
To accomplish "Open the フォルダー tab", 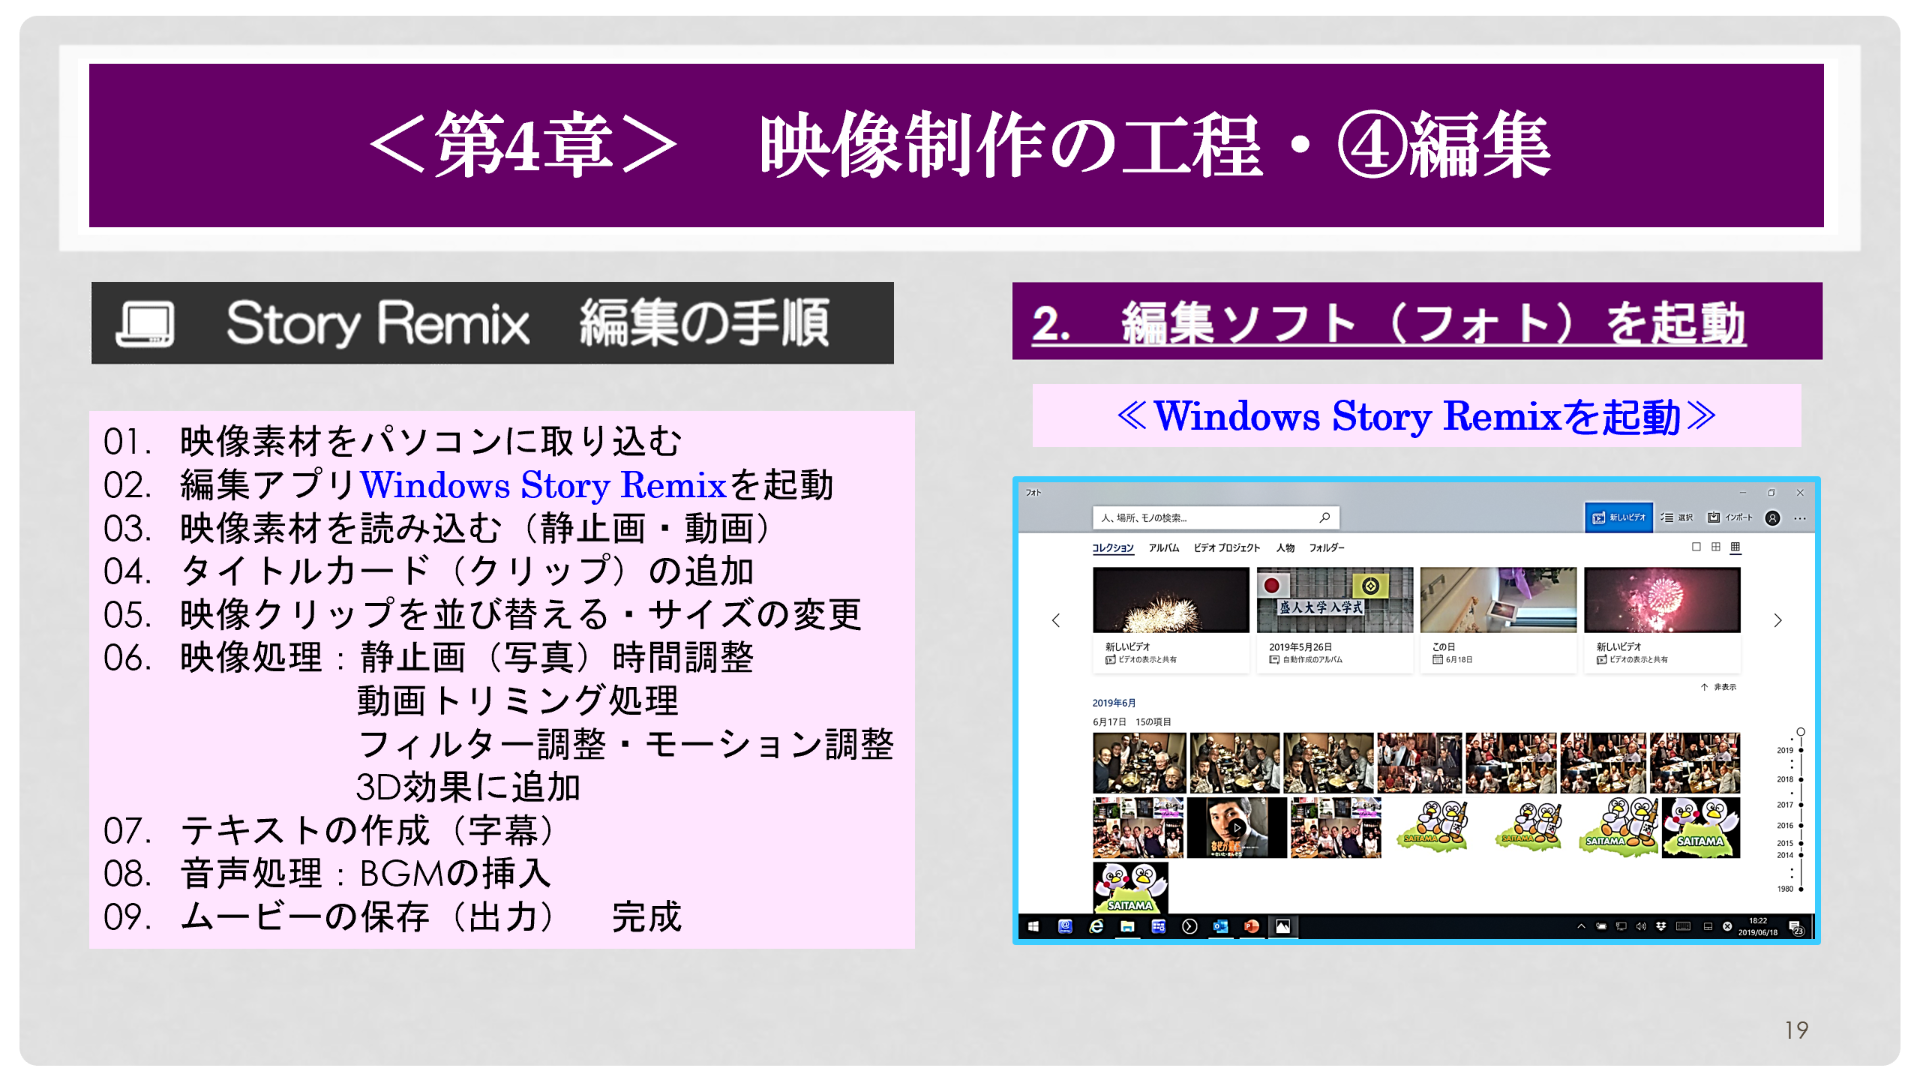I will point(1326,548).
